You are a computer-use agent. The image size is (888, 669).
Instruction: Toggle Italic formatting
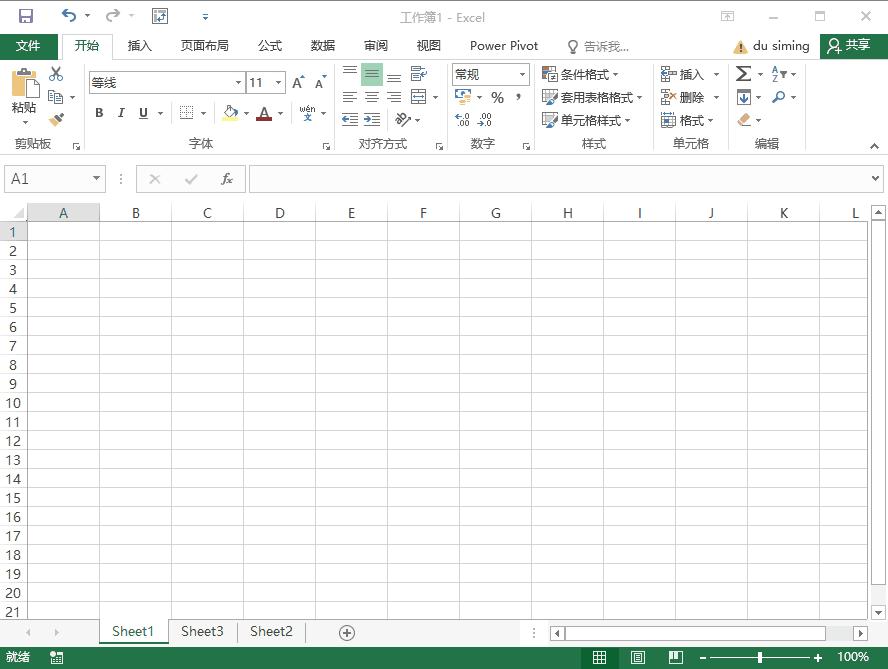click(x=121, y=113)
